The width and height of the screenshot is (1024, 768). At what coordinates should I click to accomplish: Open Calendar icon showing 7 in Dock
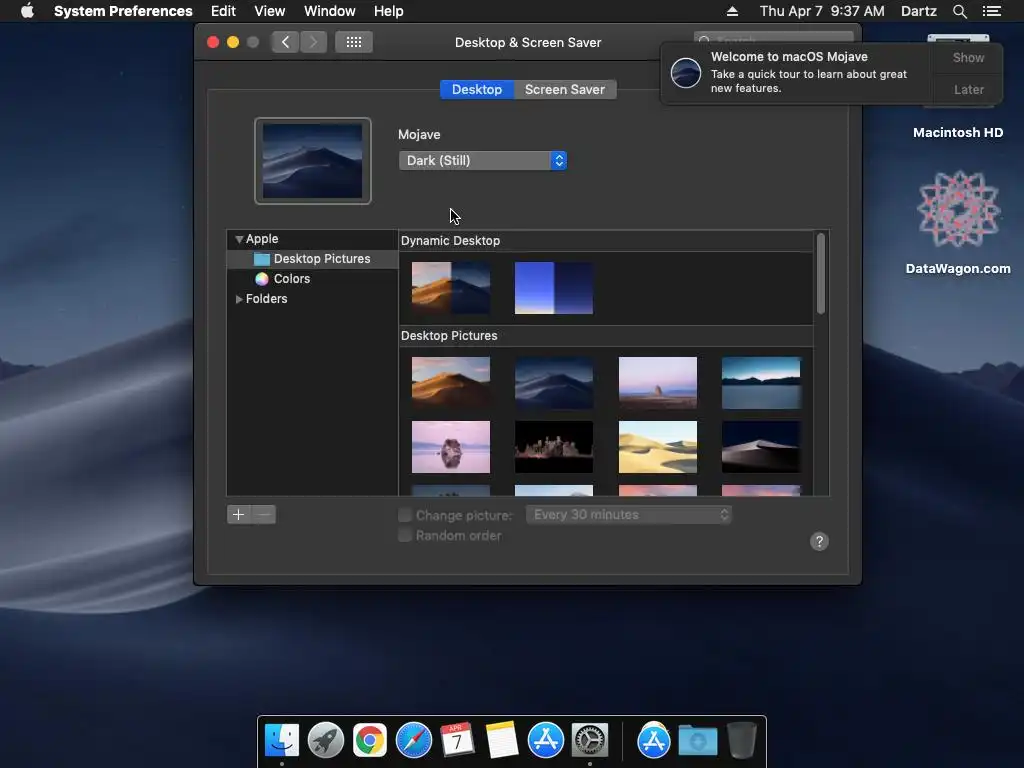pos(457,740)
